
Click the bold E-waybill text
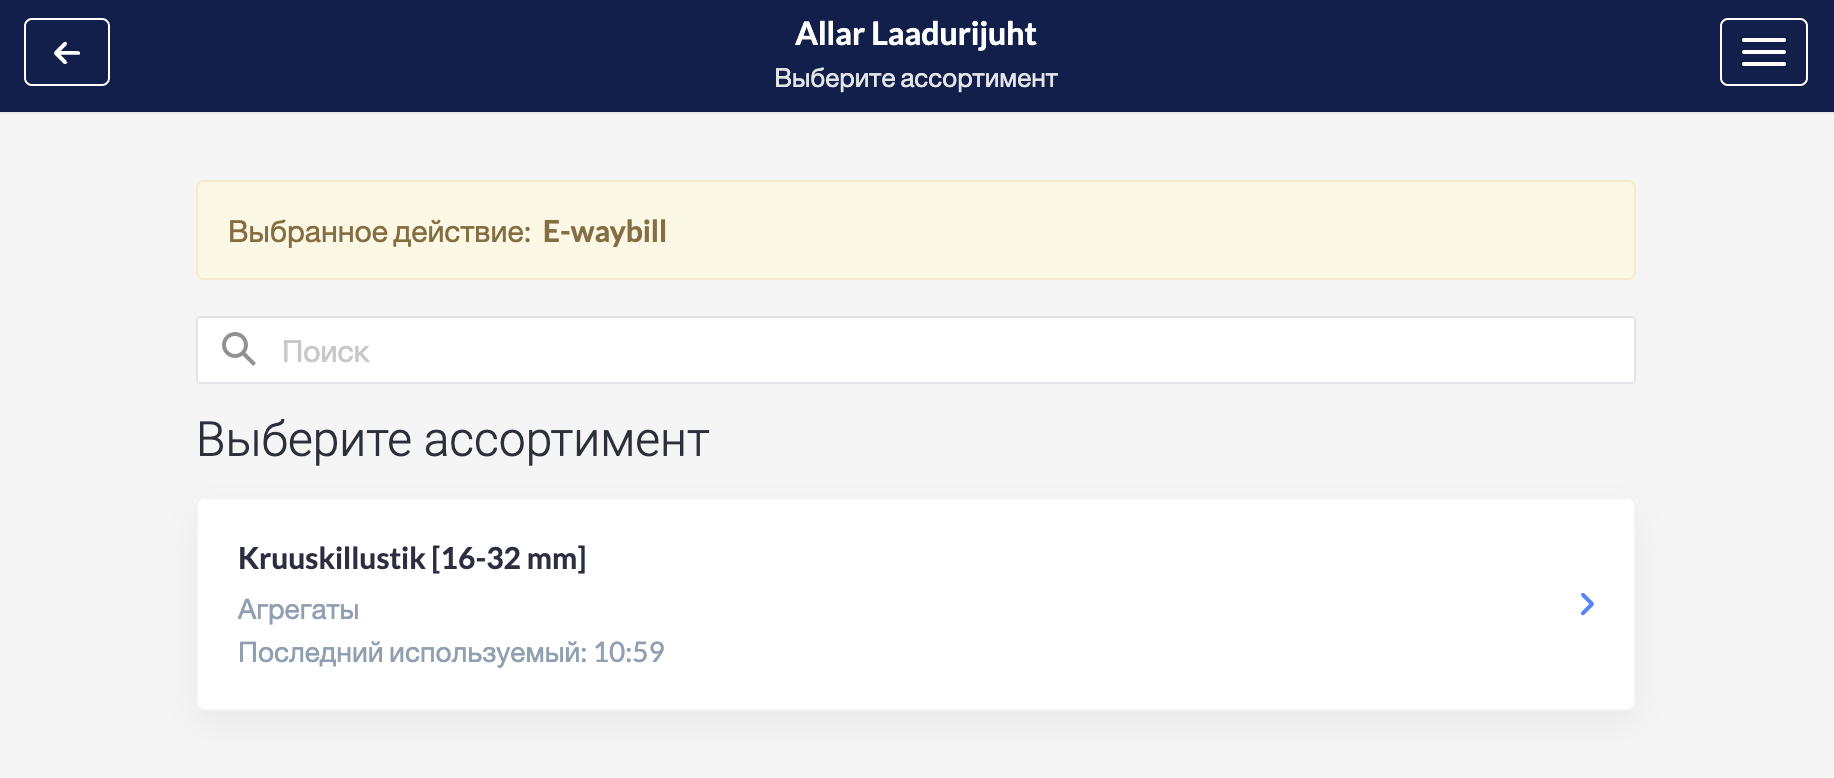click(605, 231)
